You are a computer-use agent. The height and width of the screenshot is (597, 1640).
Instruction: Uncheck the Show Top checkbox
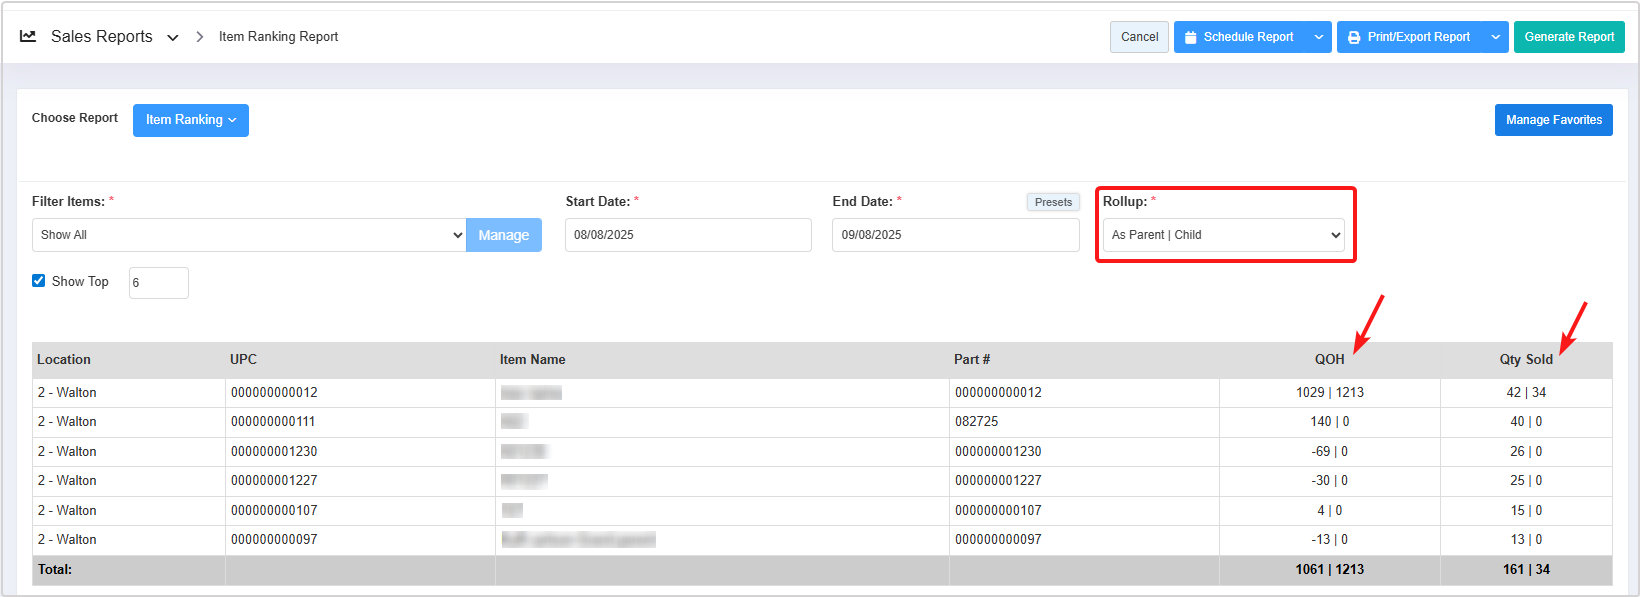39,281
